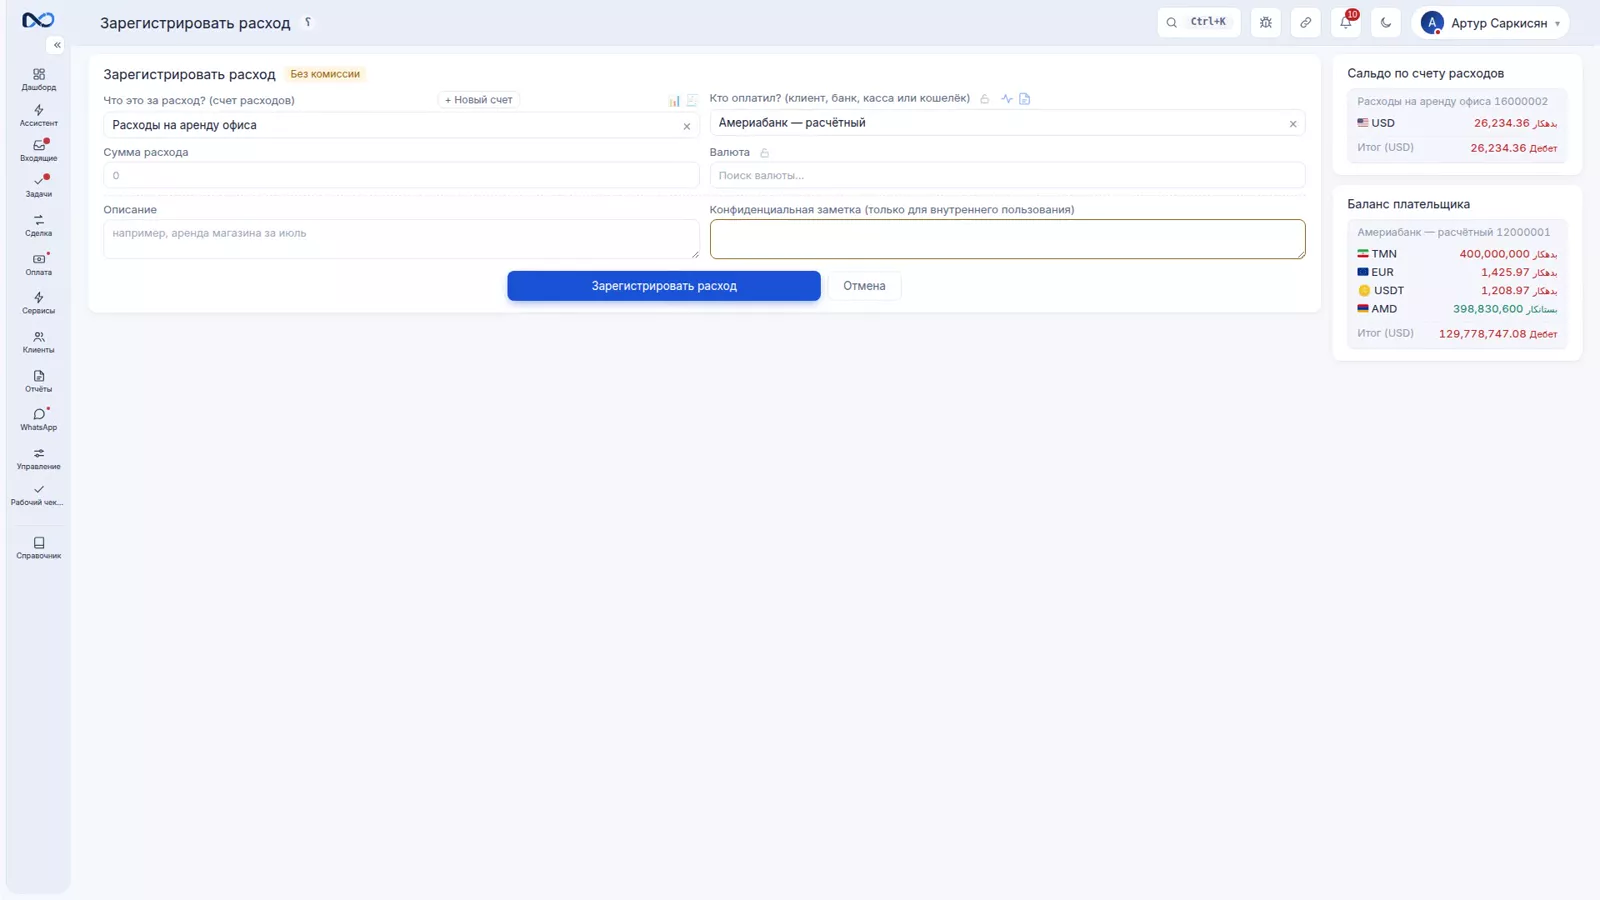Open Сервисы in the sidebar

click(x=38, y=303)
